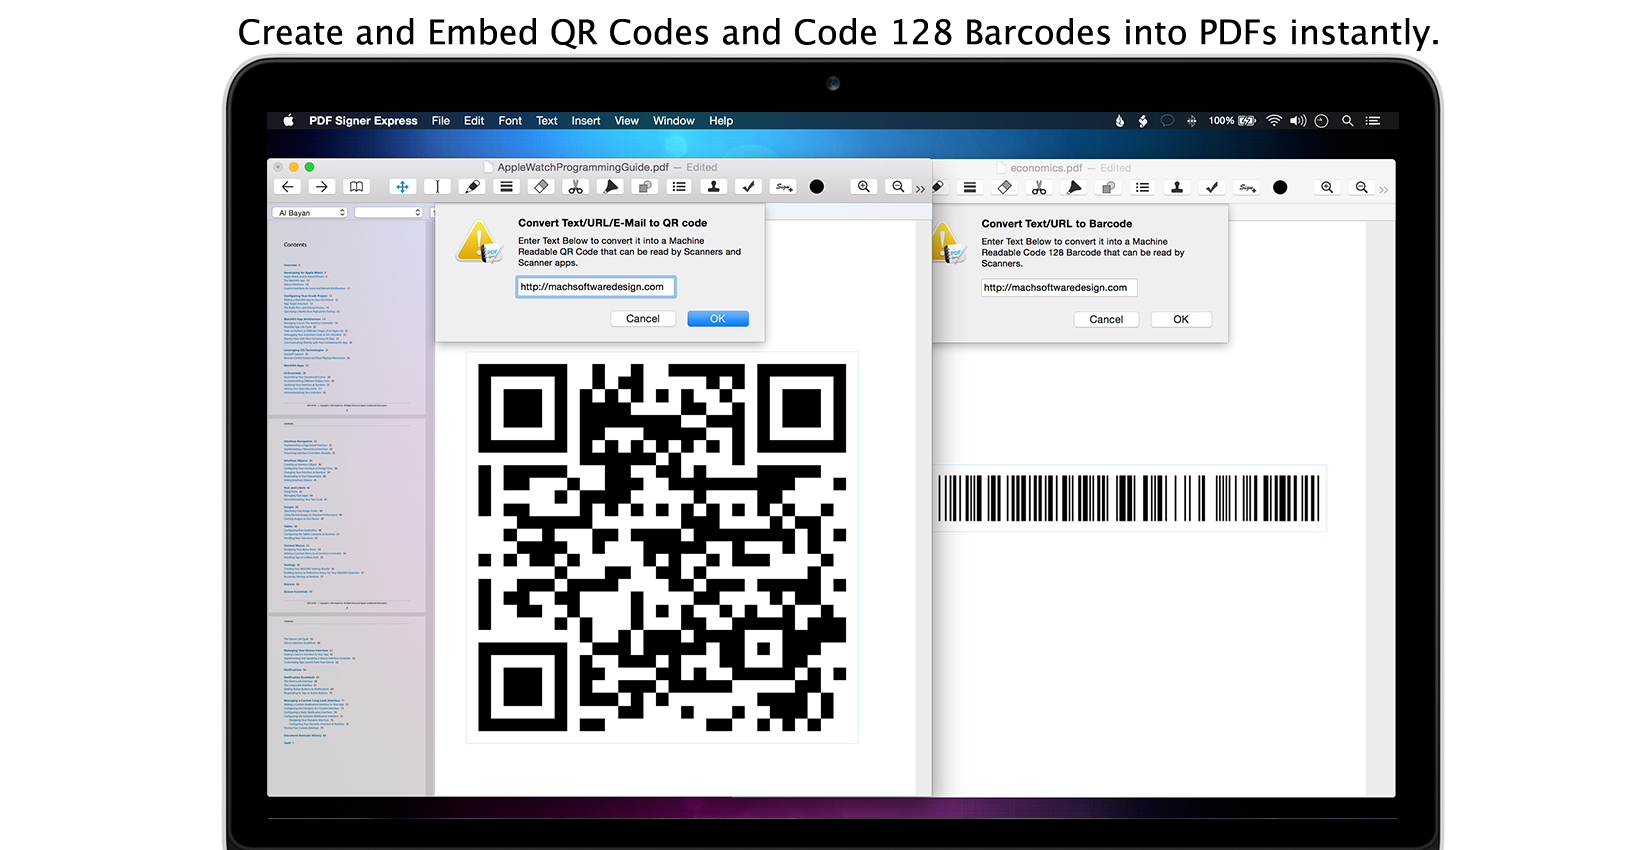Click the battery 100% status icon

1232,121
